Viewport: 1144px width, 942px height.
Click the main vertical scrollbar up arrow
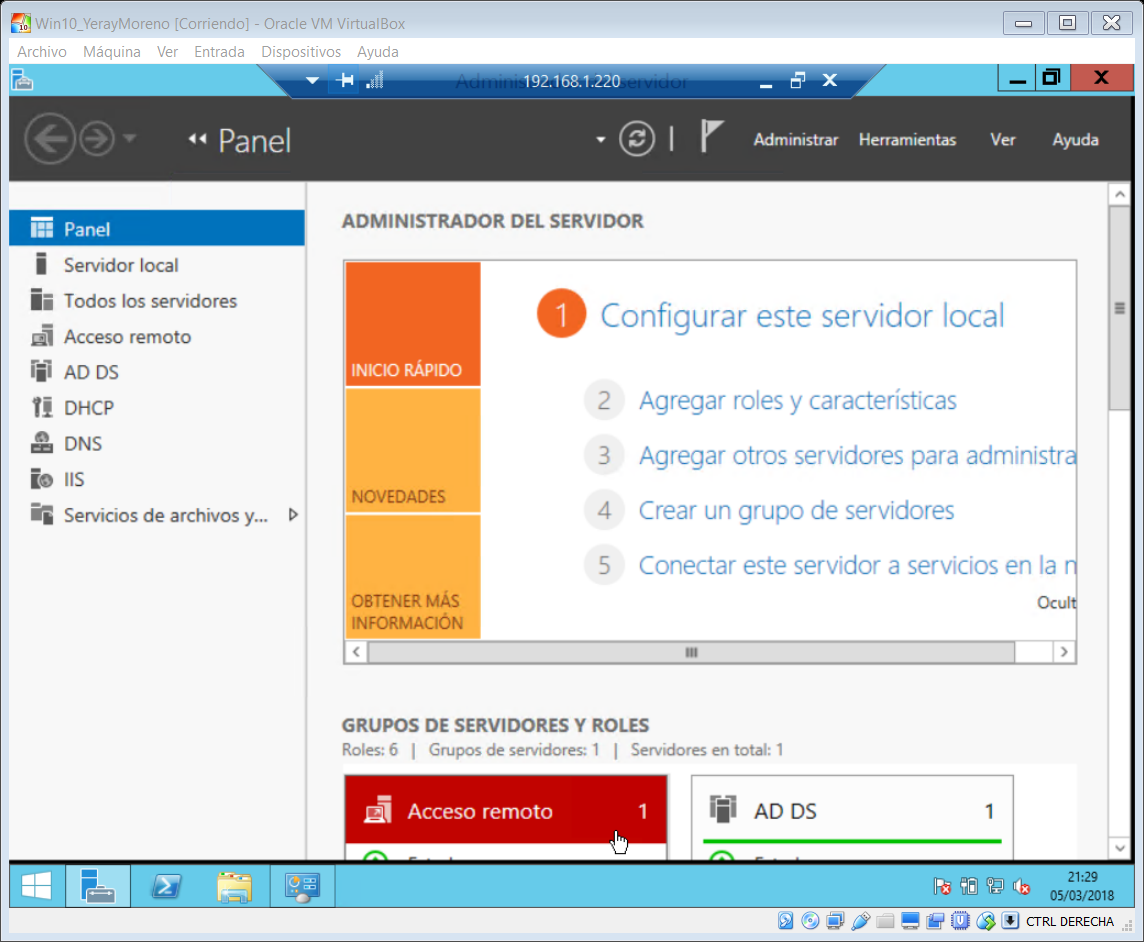pos(1119,195)
